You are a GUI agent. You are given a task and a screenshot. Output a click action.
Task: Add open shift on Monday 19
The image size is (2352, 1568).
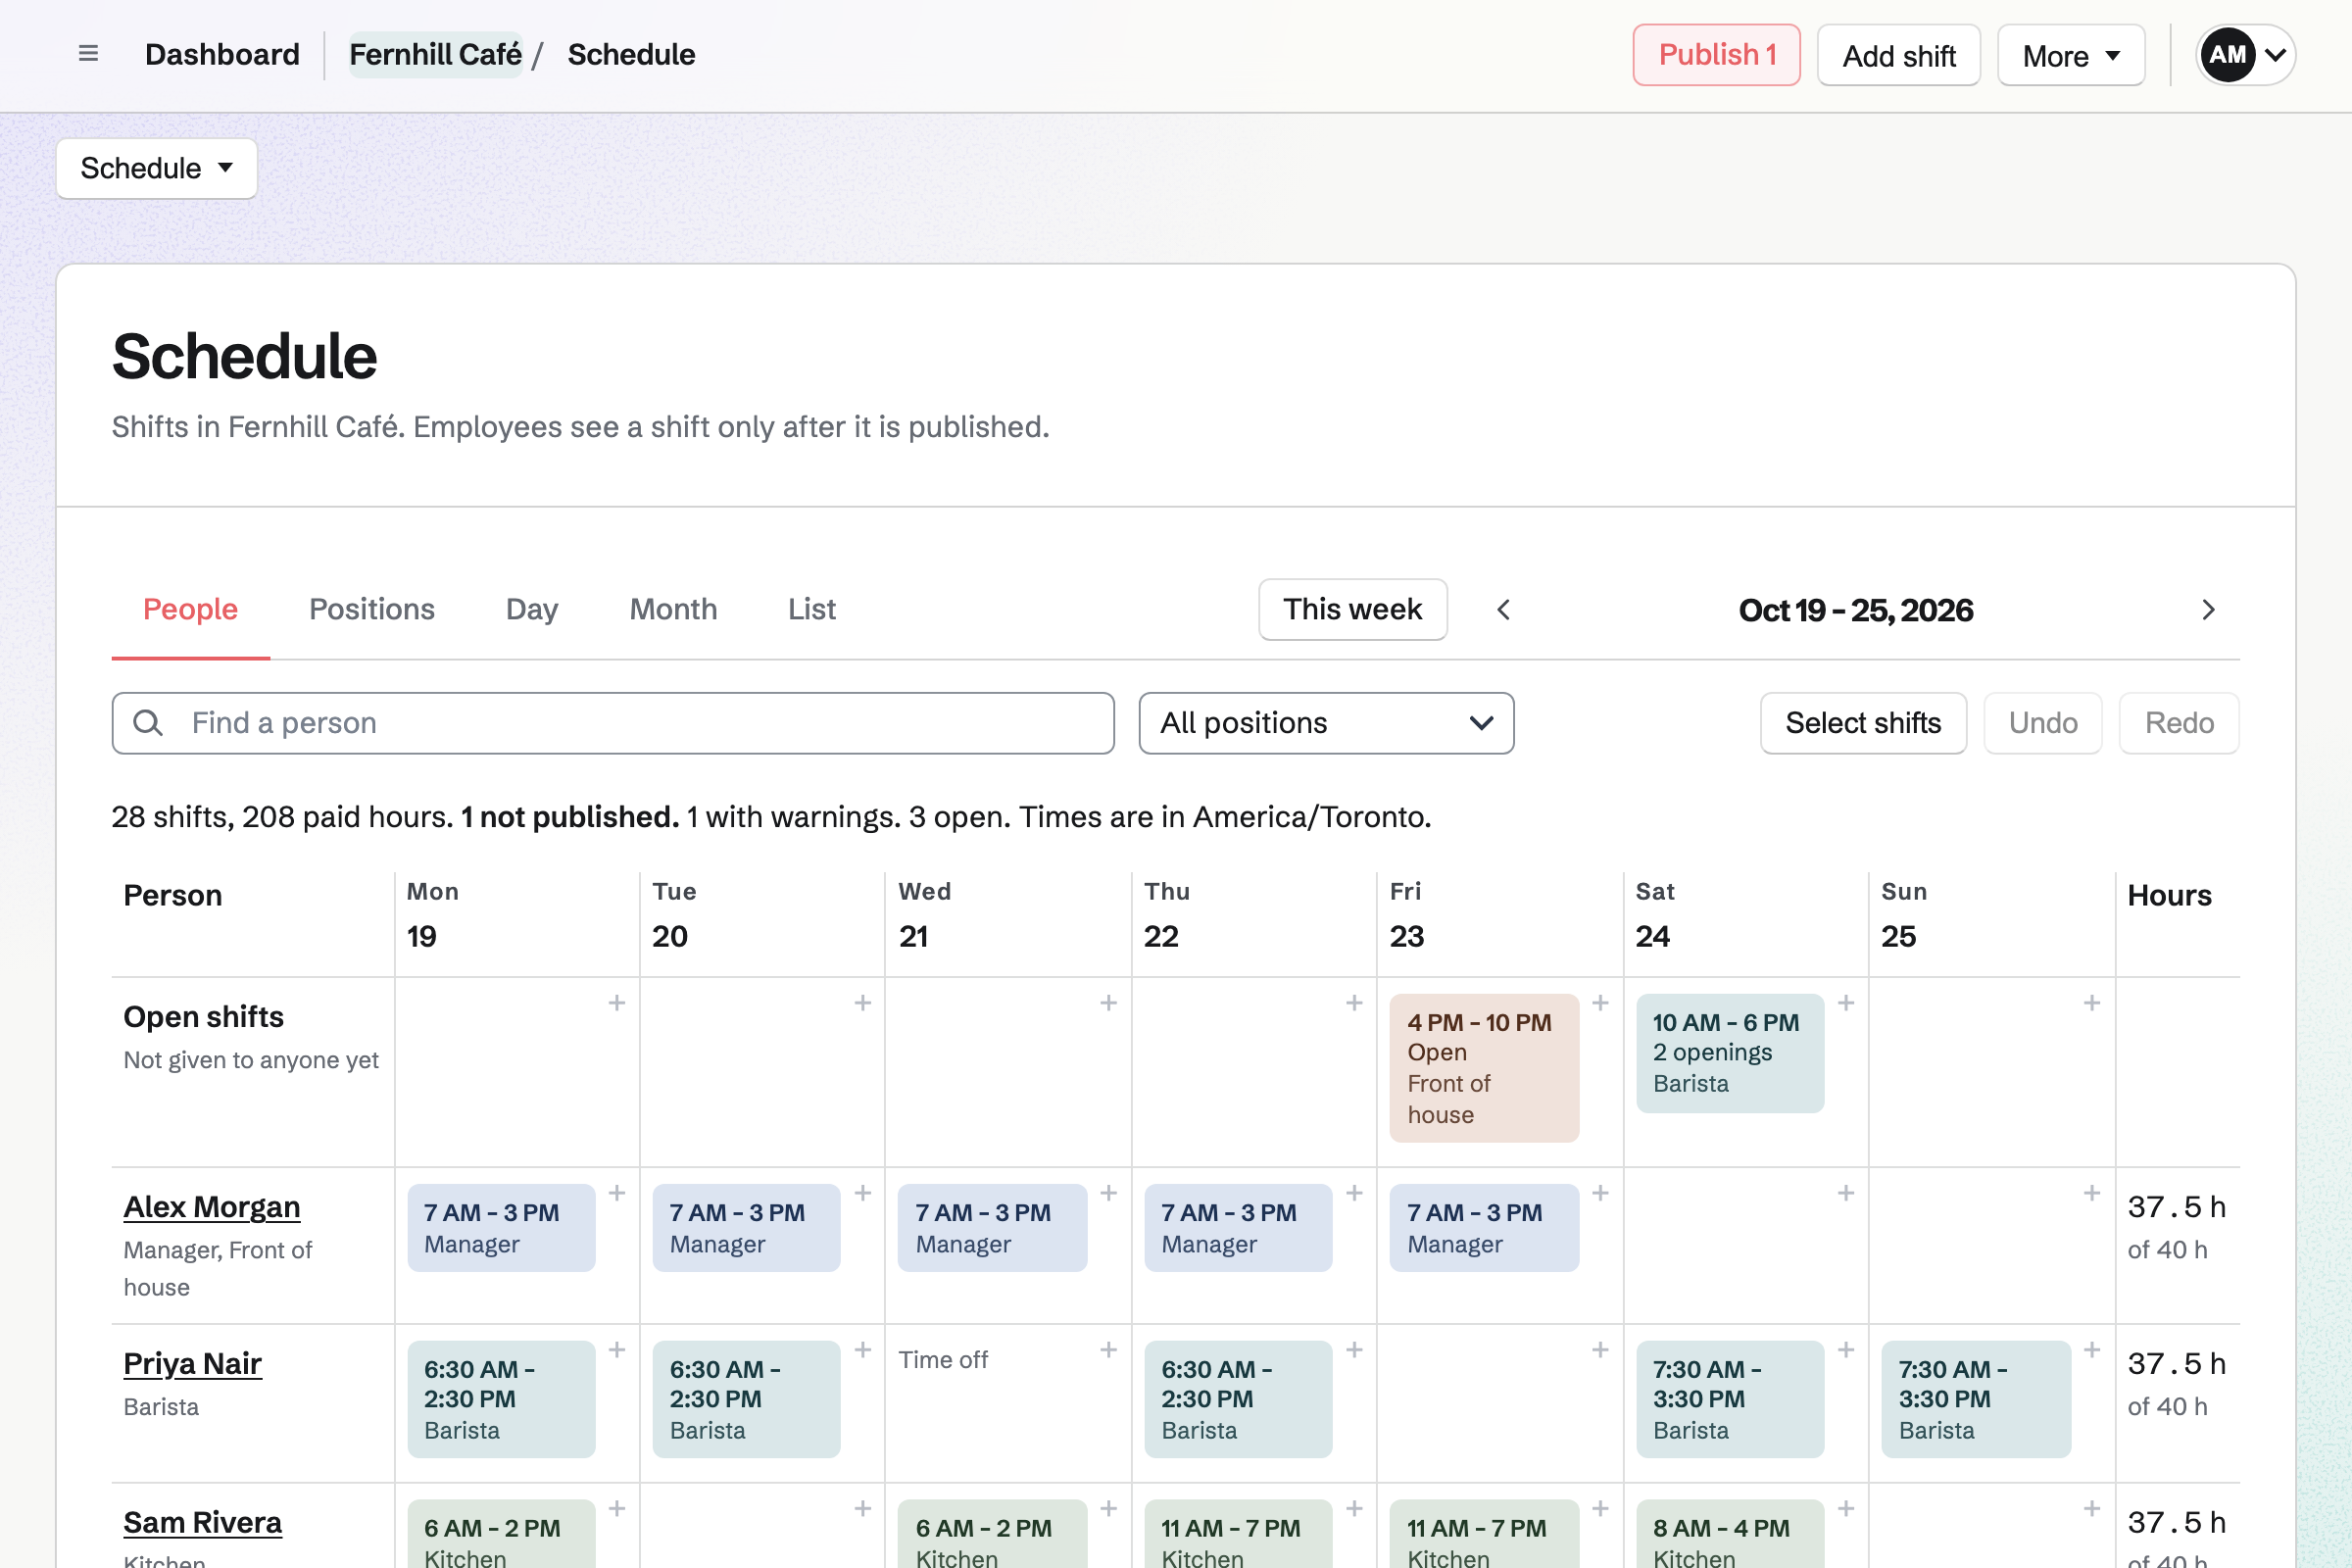click(x=617, y=1003)
